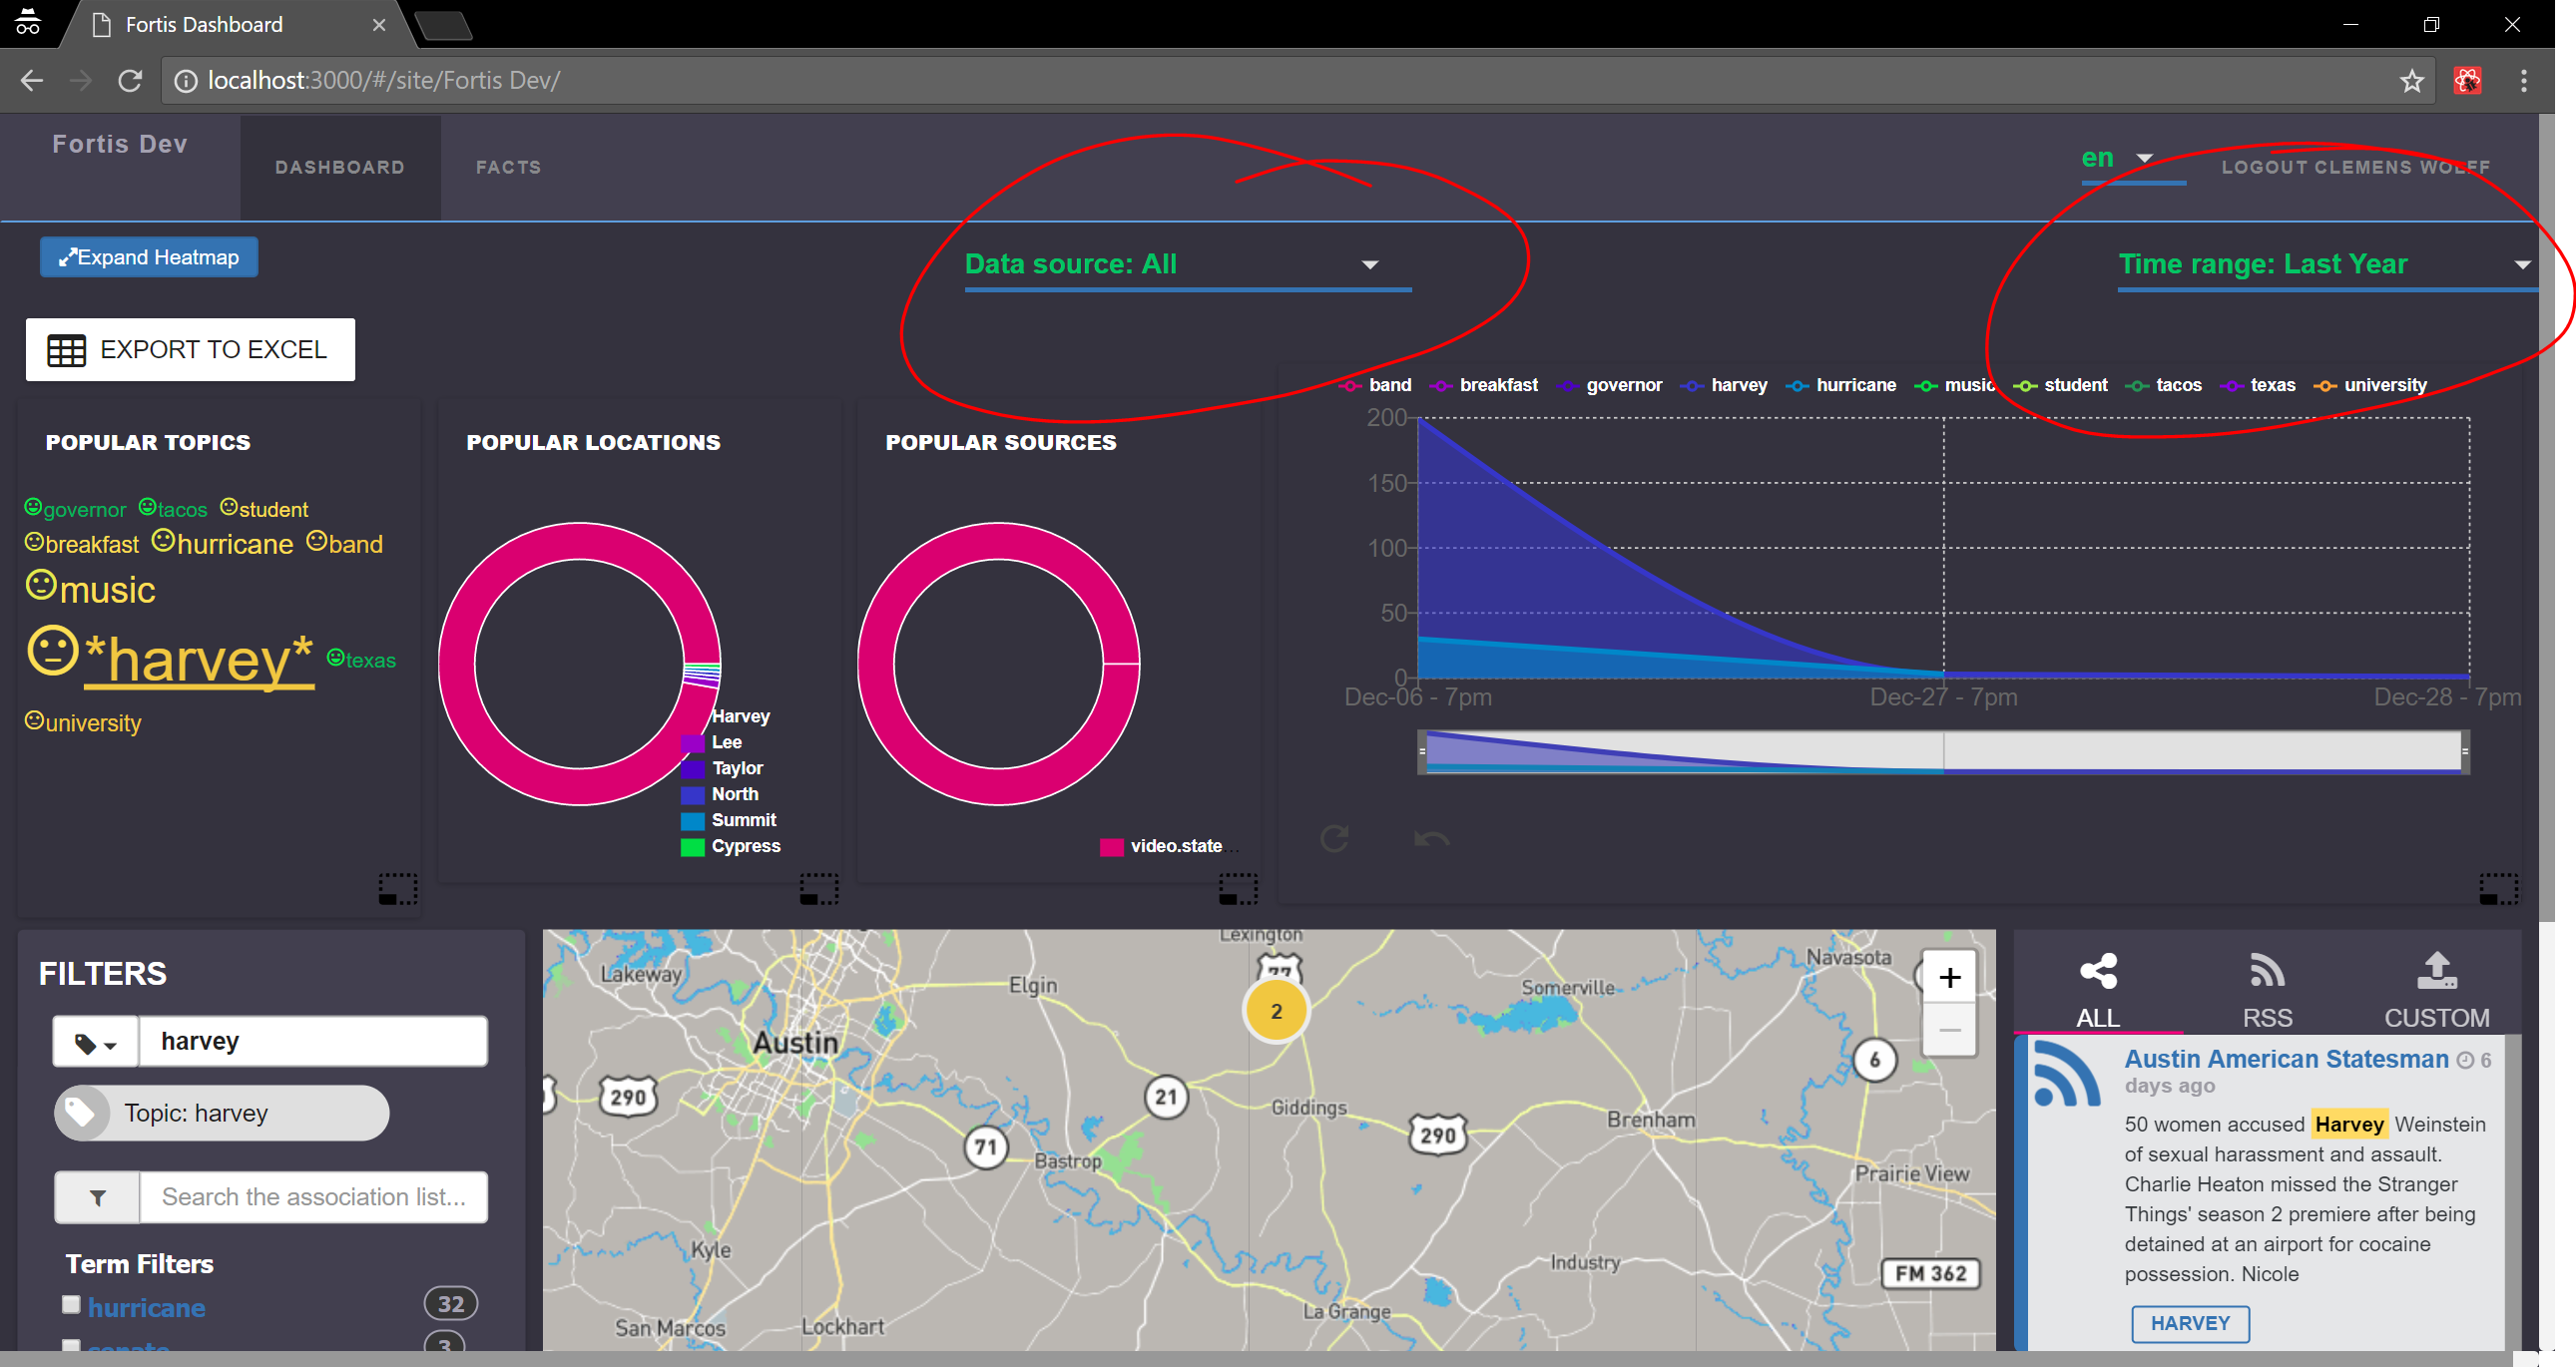Click the yellow cluster marker labeled 2 on map
This screenshot has width=2576, height=1367.
pyautogui.click(x=1275, y=1011)
